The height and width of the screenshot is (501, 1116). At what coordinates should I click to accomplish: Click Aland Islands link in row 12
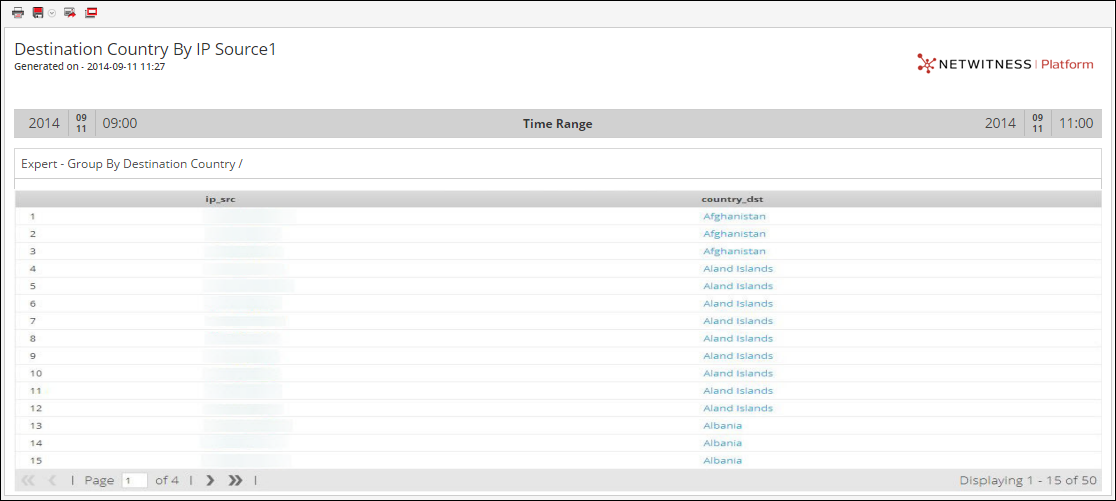point(738,408)
